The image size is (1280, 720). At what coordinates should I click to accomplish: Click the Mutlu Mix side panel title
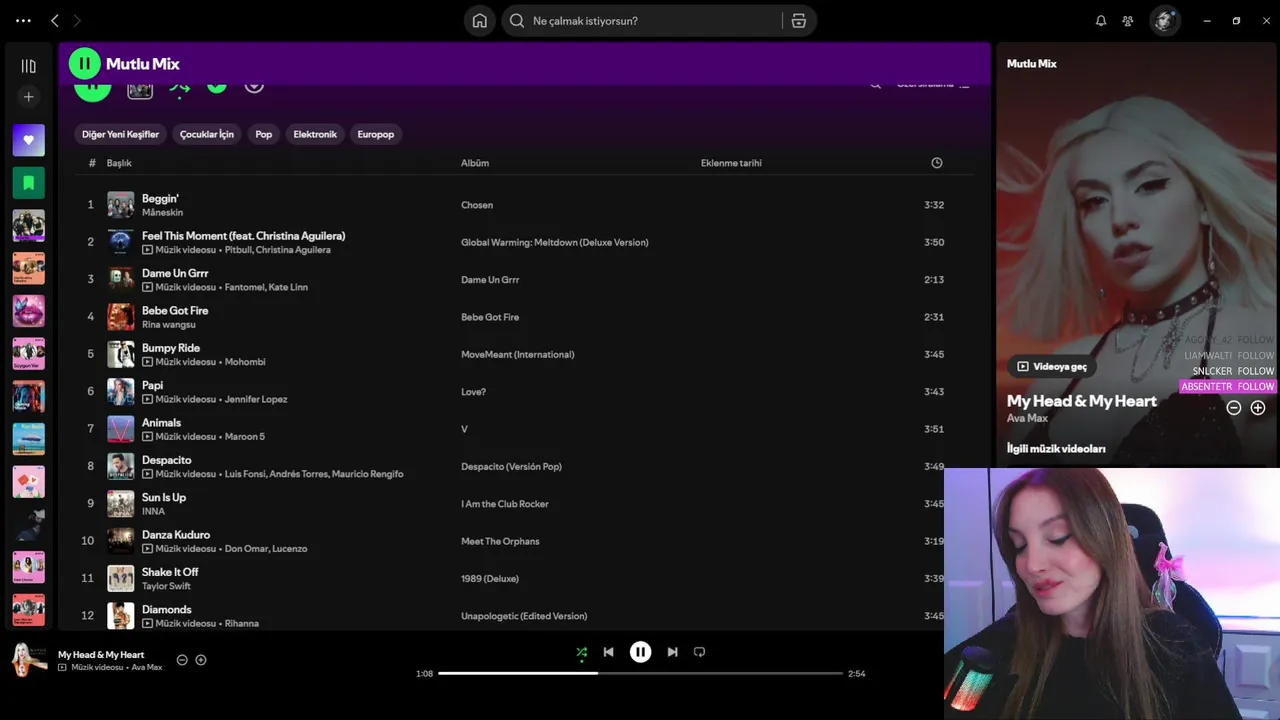[1031, 64]
